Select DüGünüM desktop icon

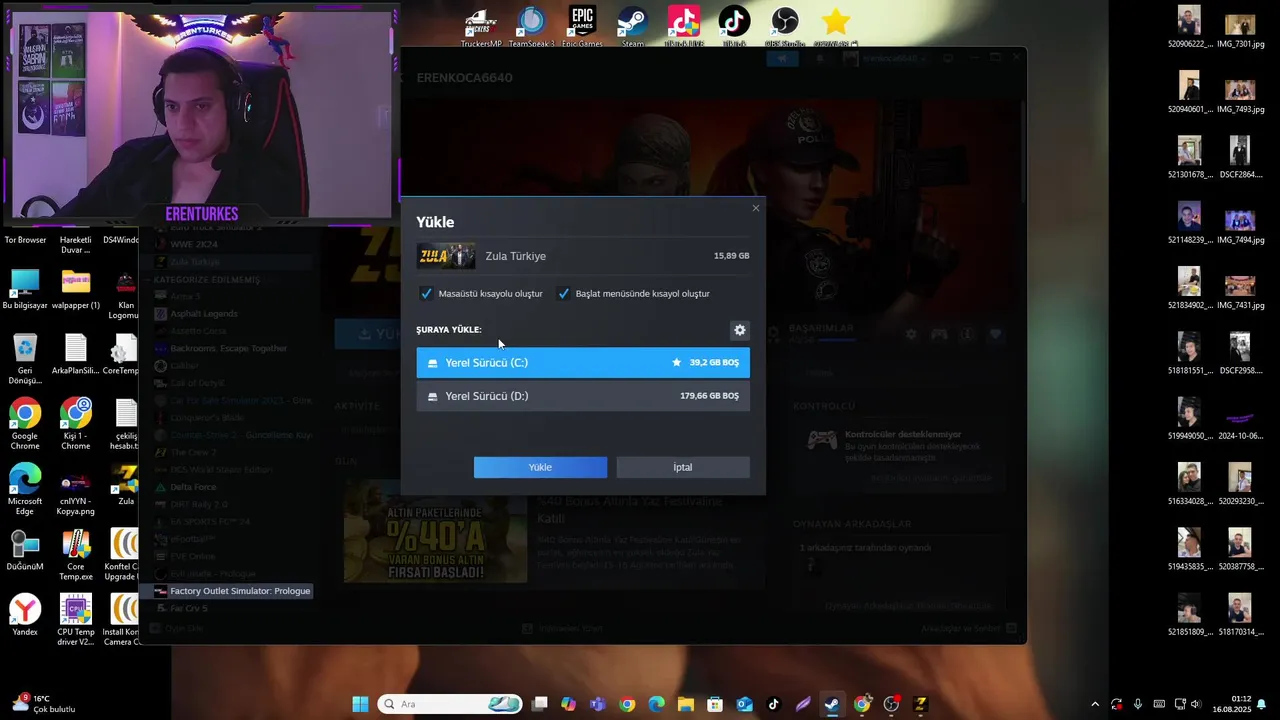pos(25,550)
